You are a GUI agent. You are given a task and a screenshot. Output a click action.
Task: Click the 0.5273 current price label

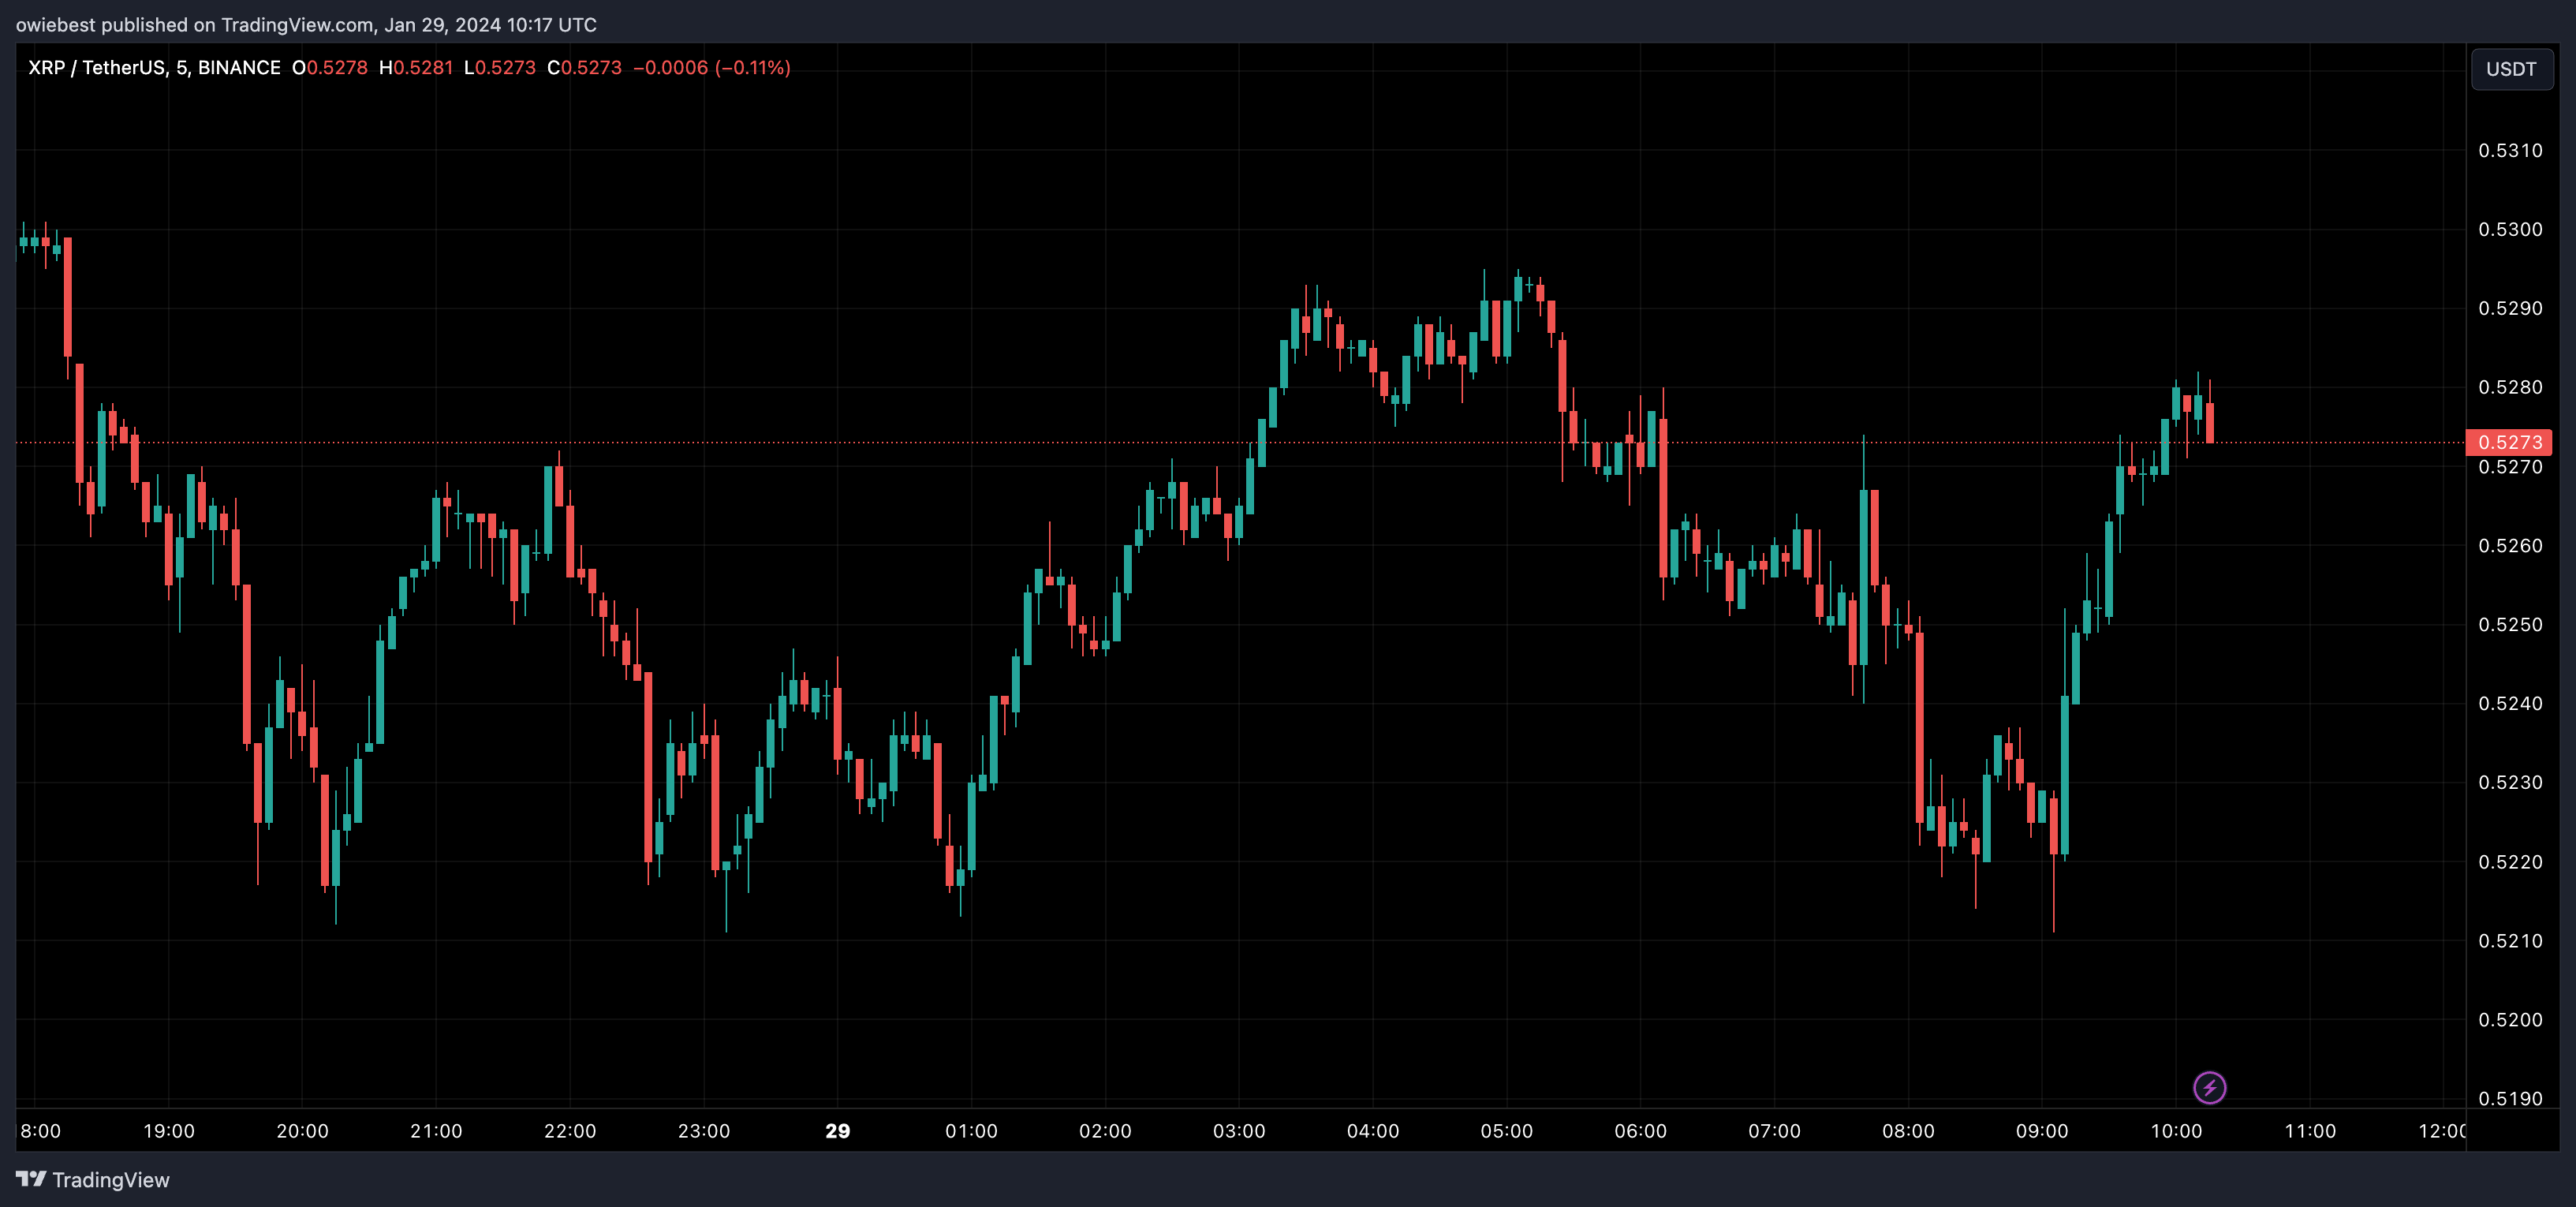pyautogui.click(x=2509, y=442)
